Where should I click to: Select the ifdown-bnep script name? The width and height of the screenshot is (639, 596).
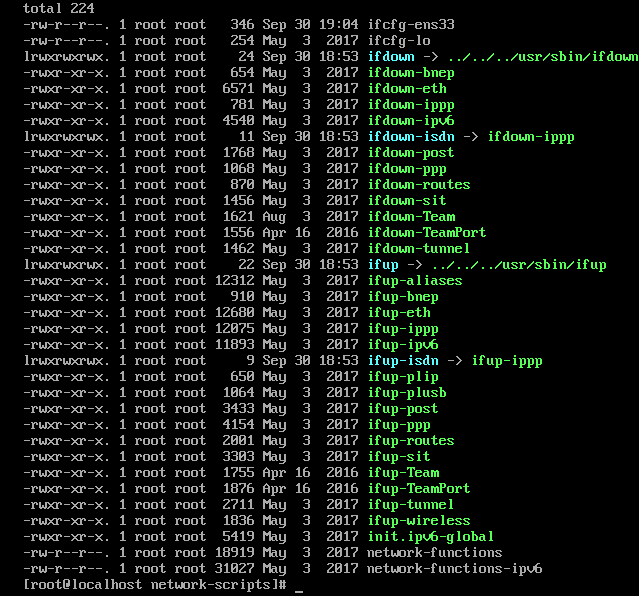[x=411, y=73]
